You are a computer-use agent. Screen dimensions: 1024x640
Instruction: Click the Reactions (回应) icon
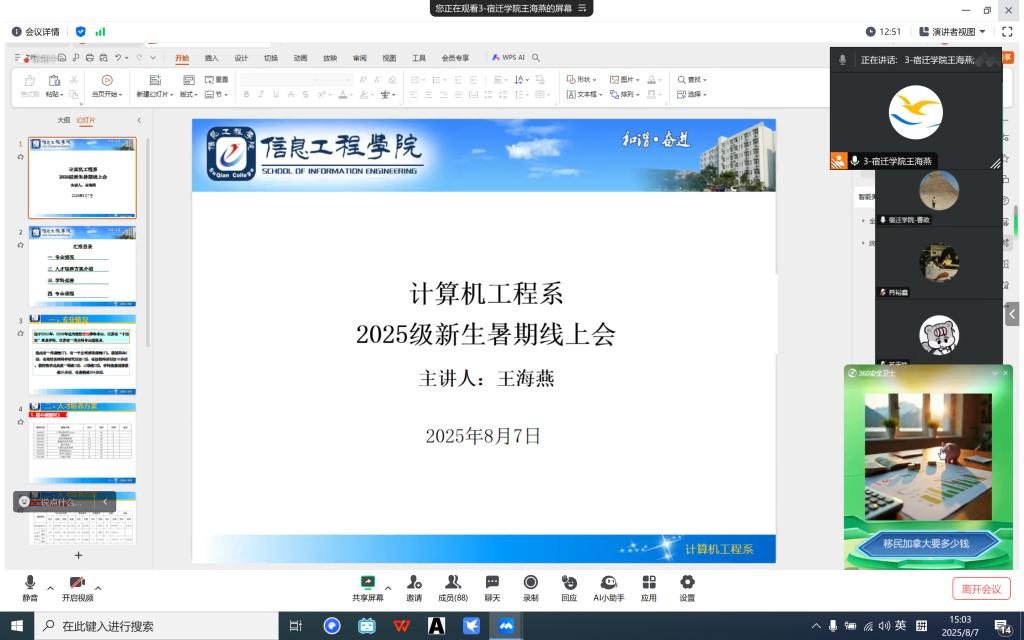(x=569, y=587)
